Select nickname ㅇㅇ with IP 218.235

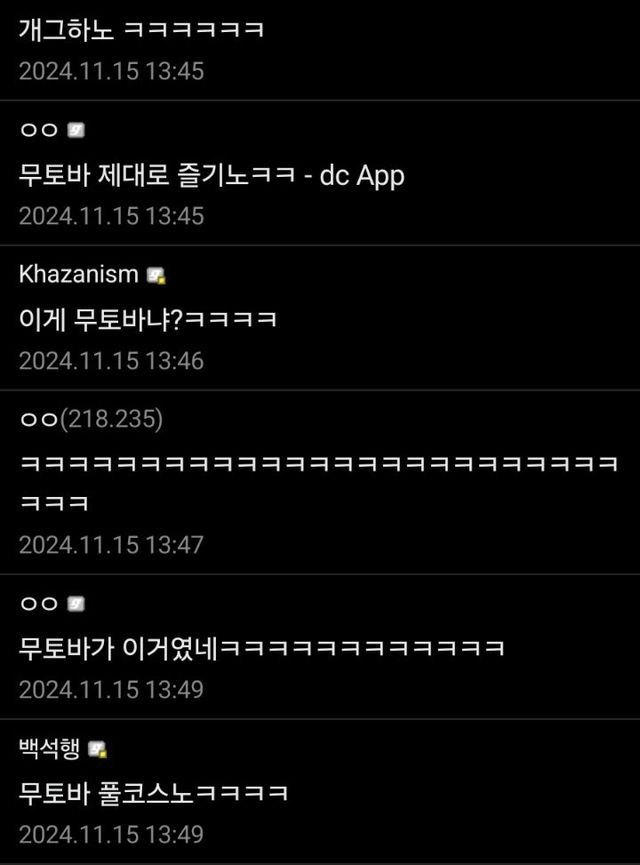point(39,419)
